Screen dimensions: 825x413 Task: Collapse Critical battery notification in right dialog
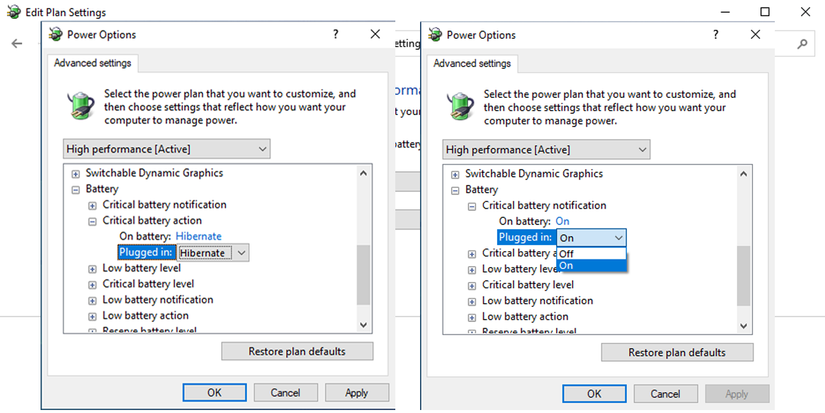(x=472, y=206)
